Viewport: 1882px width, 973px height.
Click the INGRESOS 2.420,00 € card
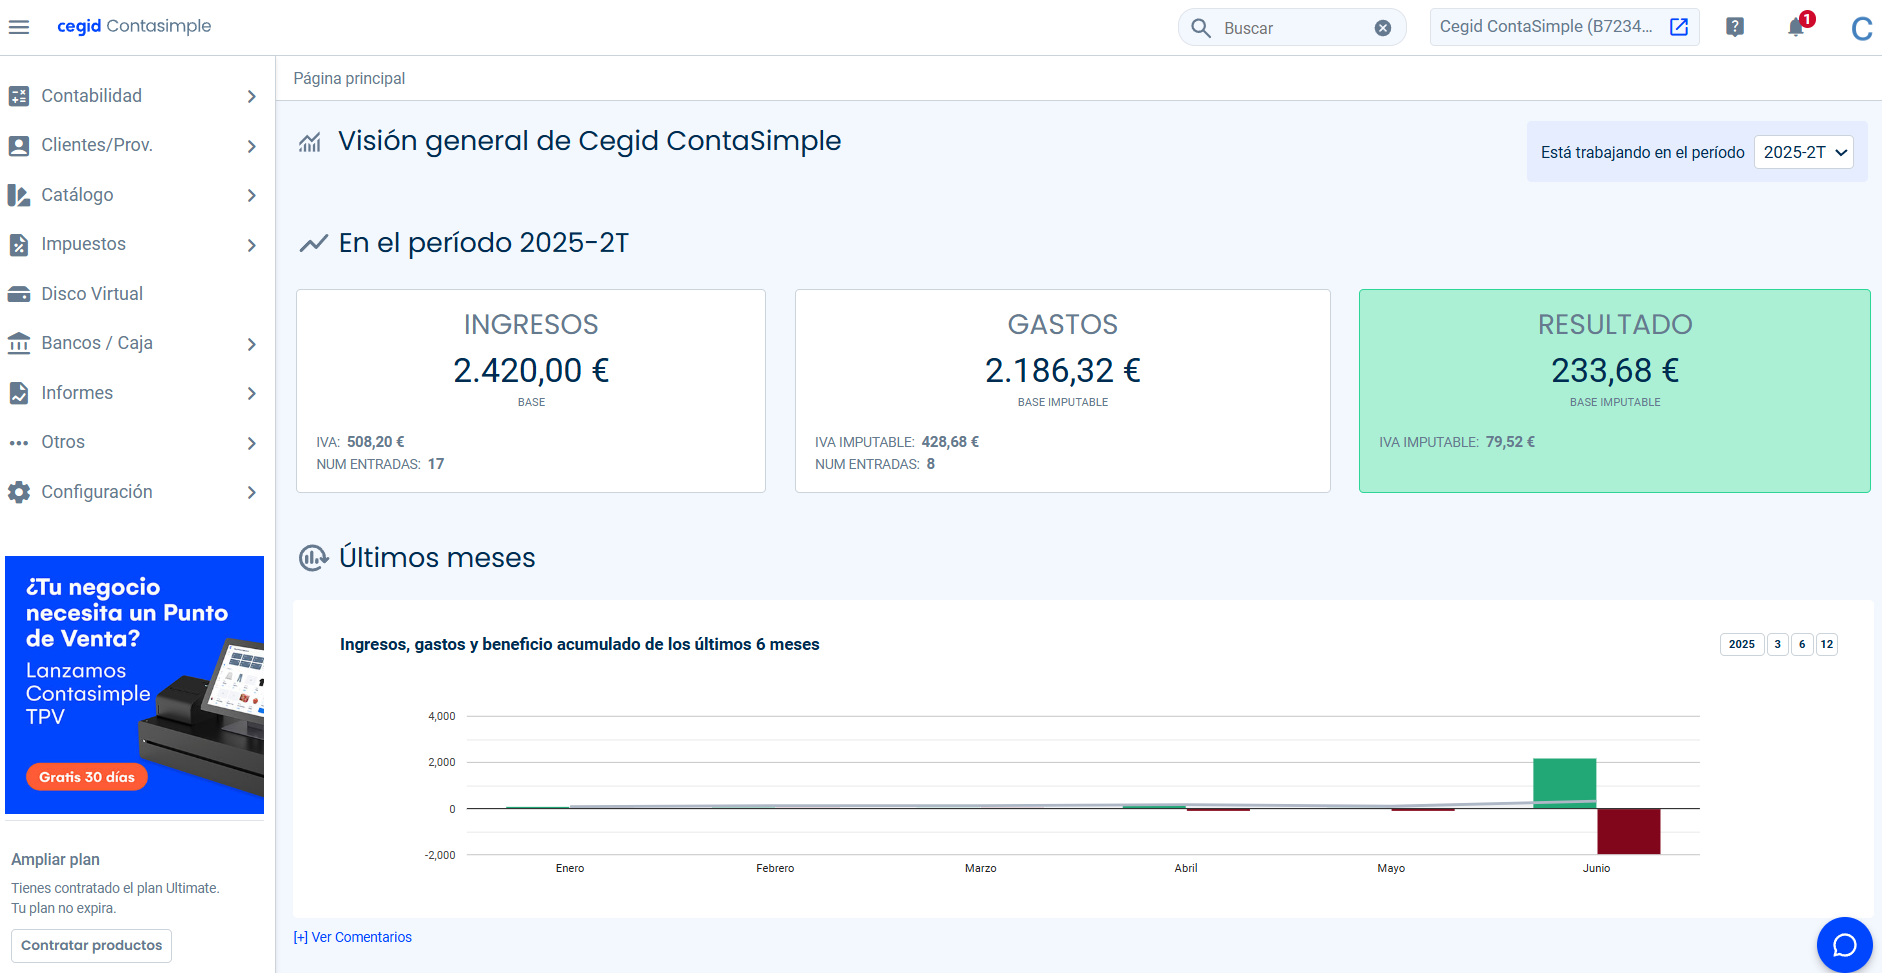tap(531, 391)
